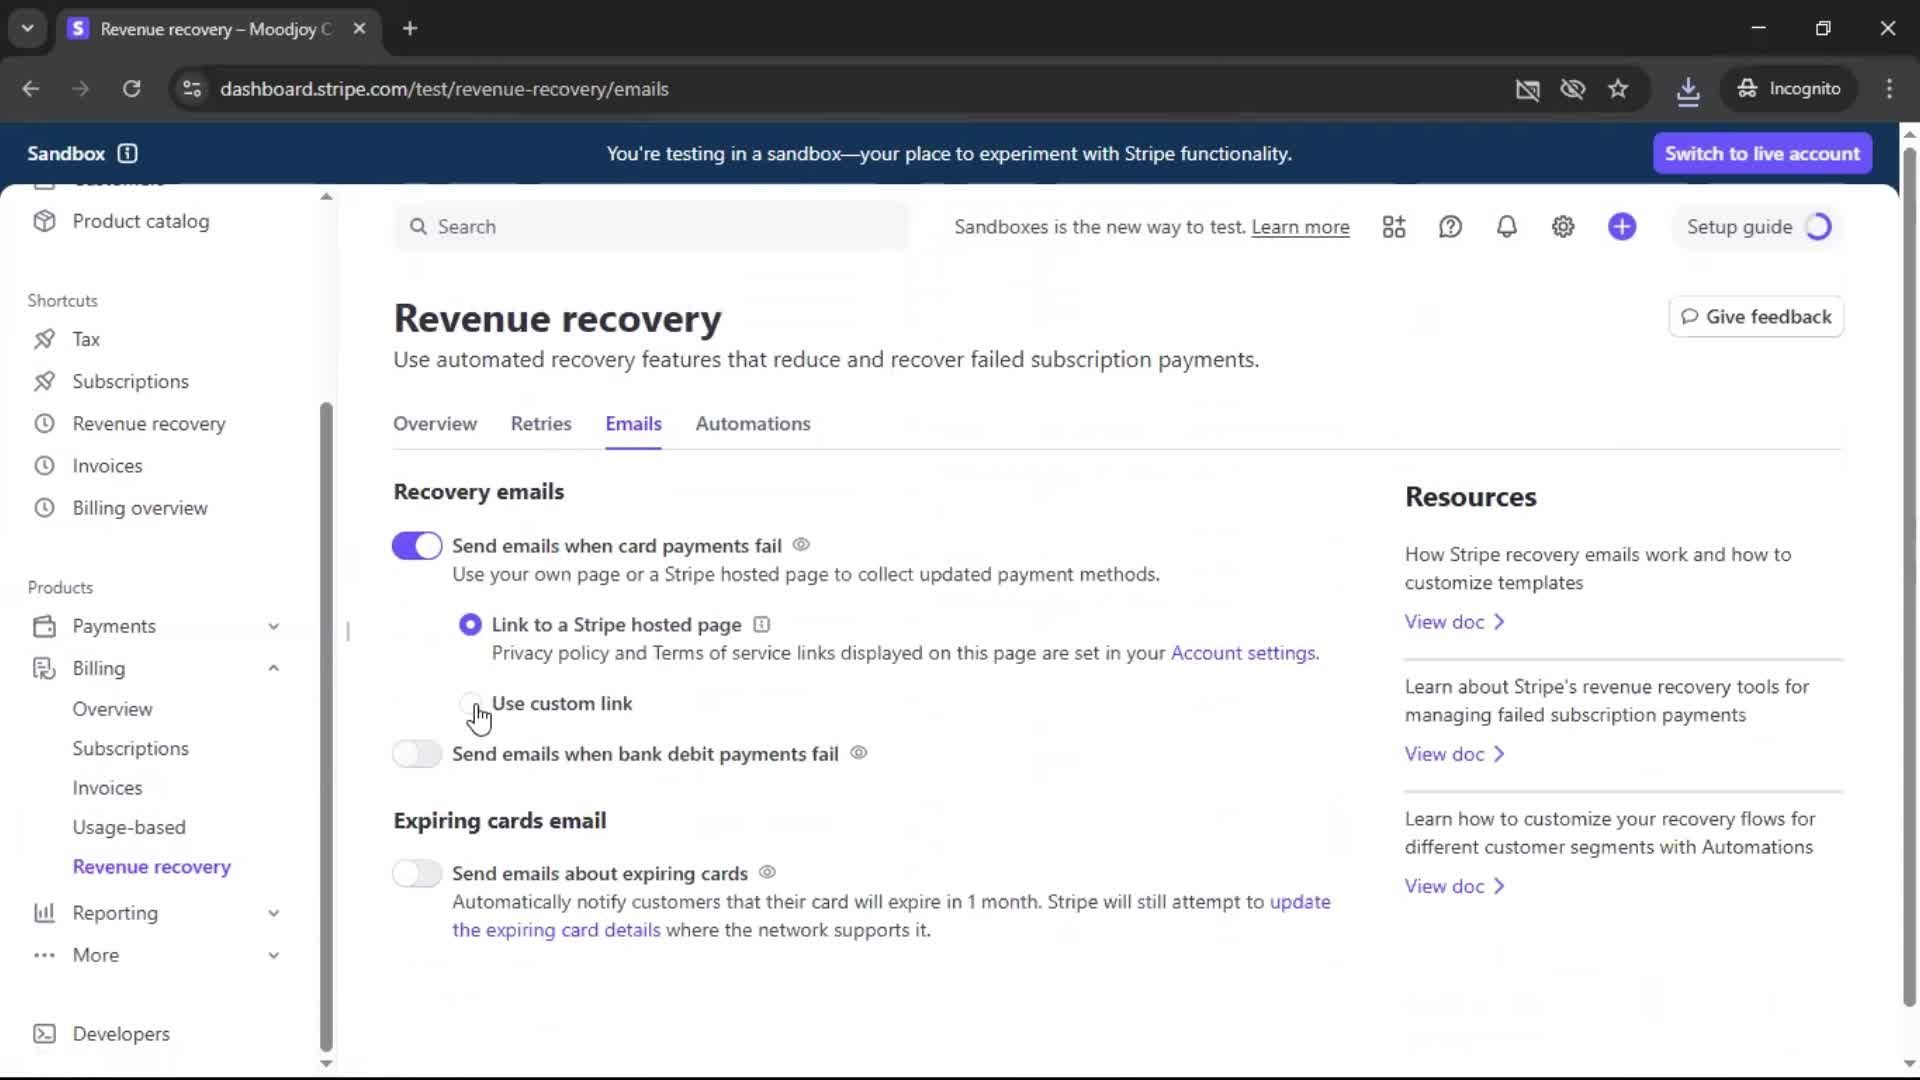
Task: Click the blue plus create button
Action: [1622, 227]
